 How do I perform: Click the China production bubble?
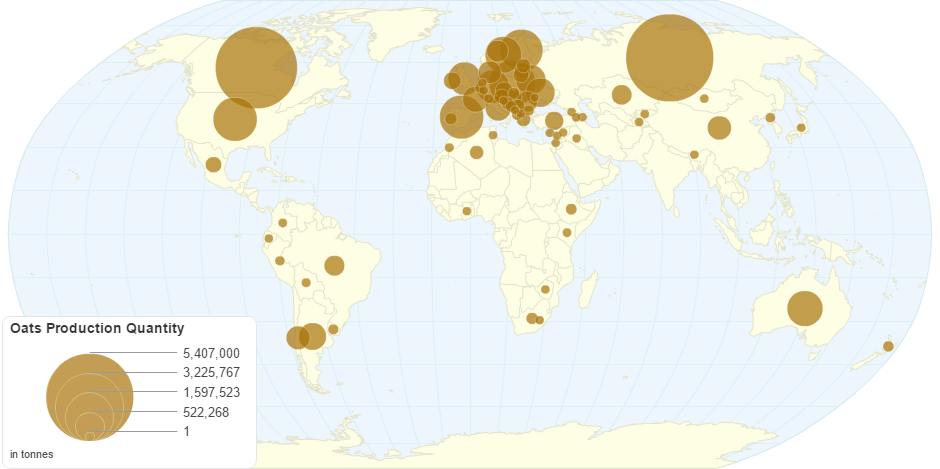click(x=719, y=127)
